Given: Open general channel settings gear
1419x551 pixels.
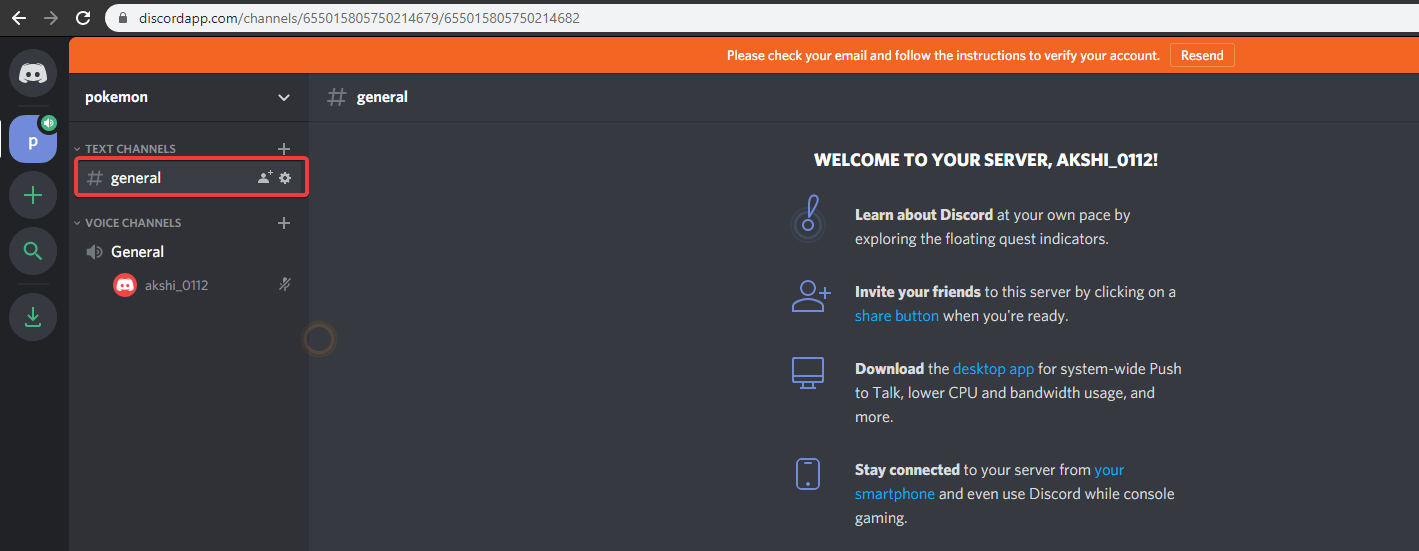Looking at the screenshot, I should (285, 178).
